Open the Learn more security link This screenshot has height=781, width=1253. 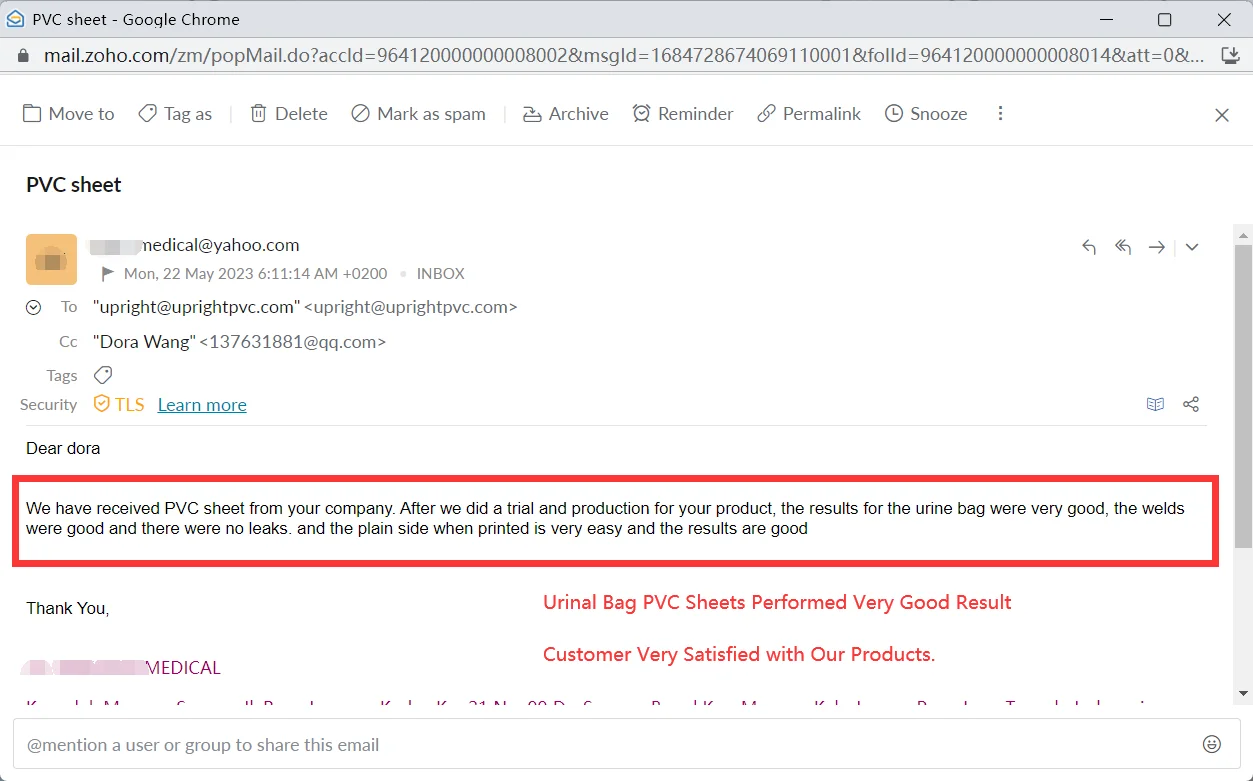(x=202, y=405)
